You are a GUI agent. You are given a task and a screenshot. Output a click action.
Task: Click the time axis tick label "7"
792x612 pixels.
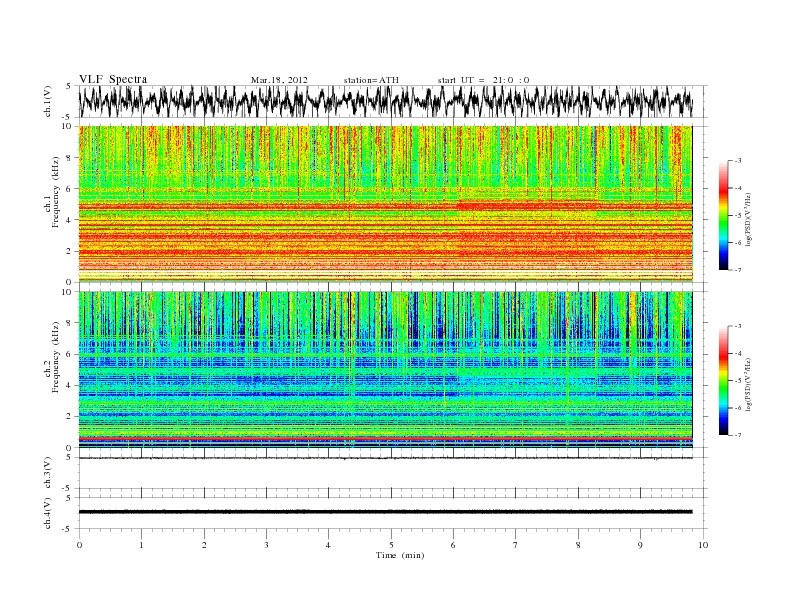tap(516, 545)
